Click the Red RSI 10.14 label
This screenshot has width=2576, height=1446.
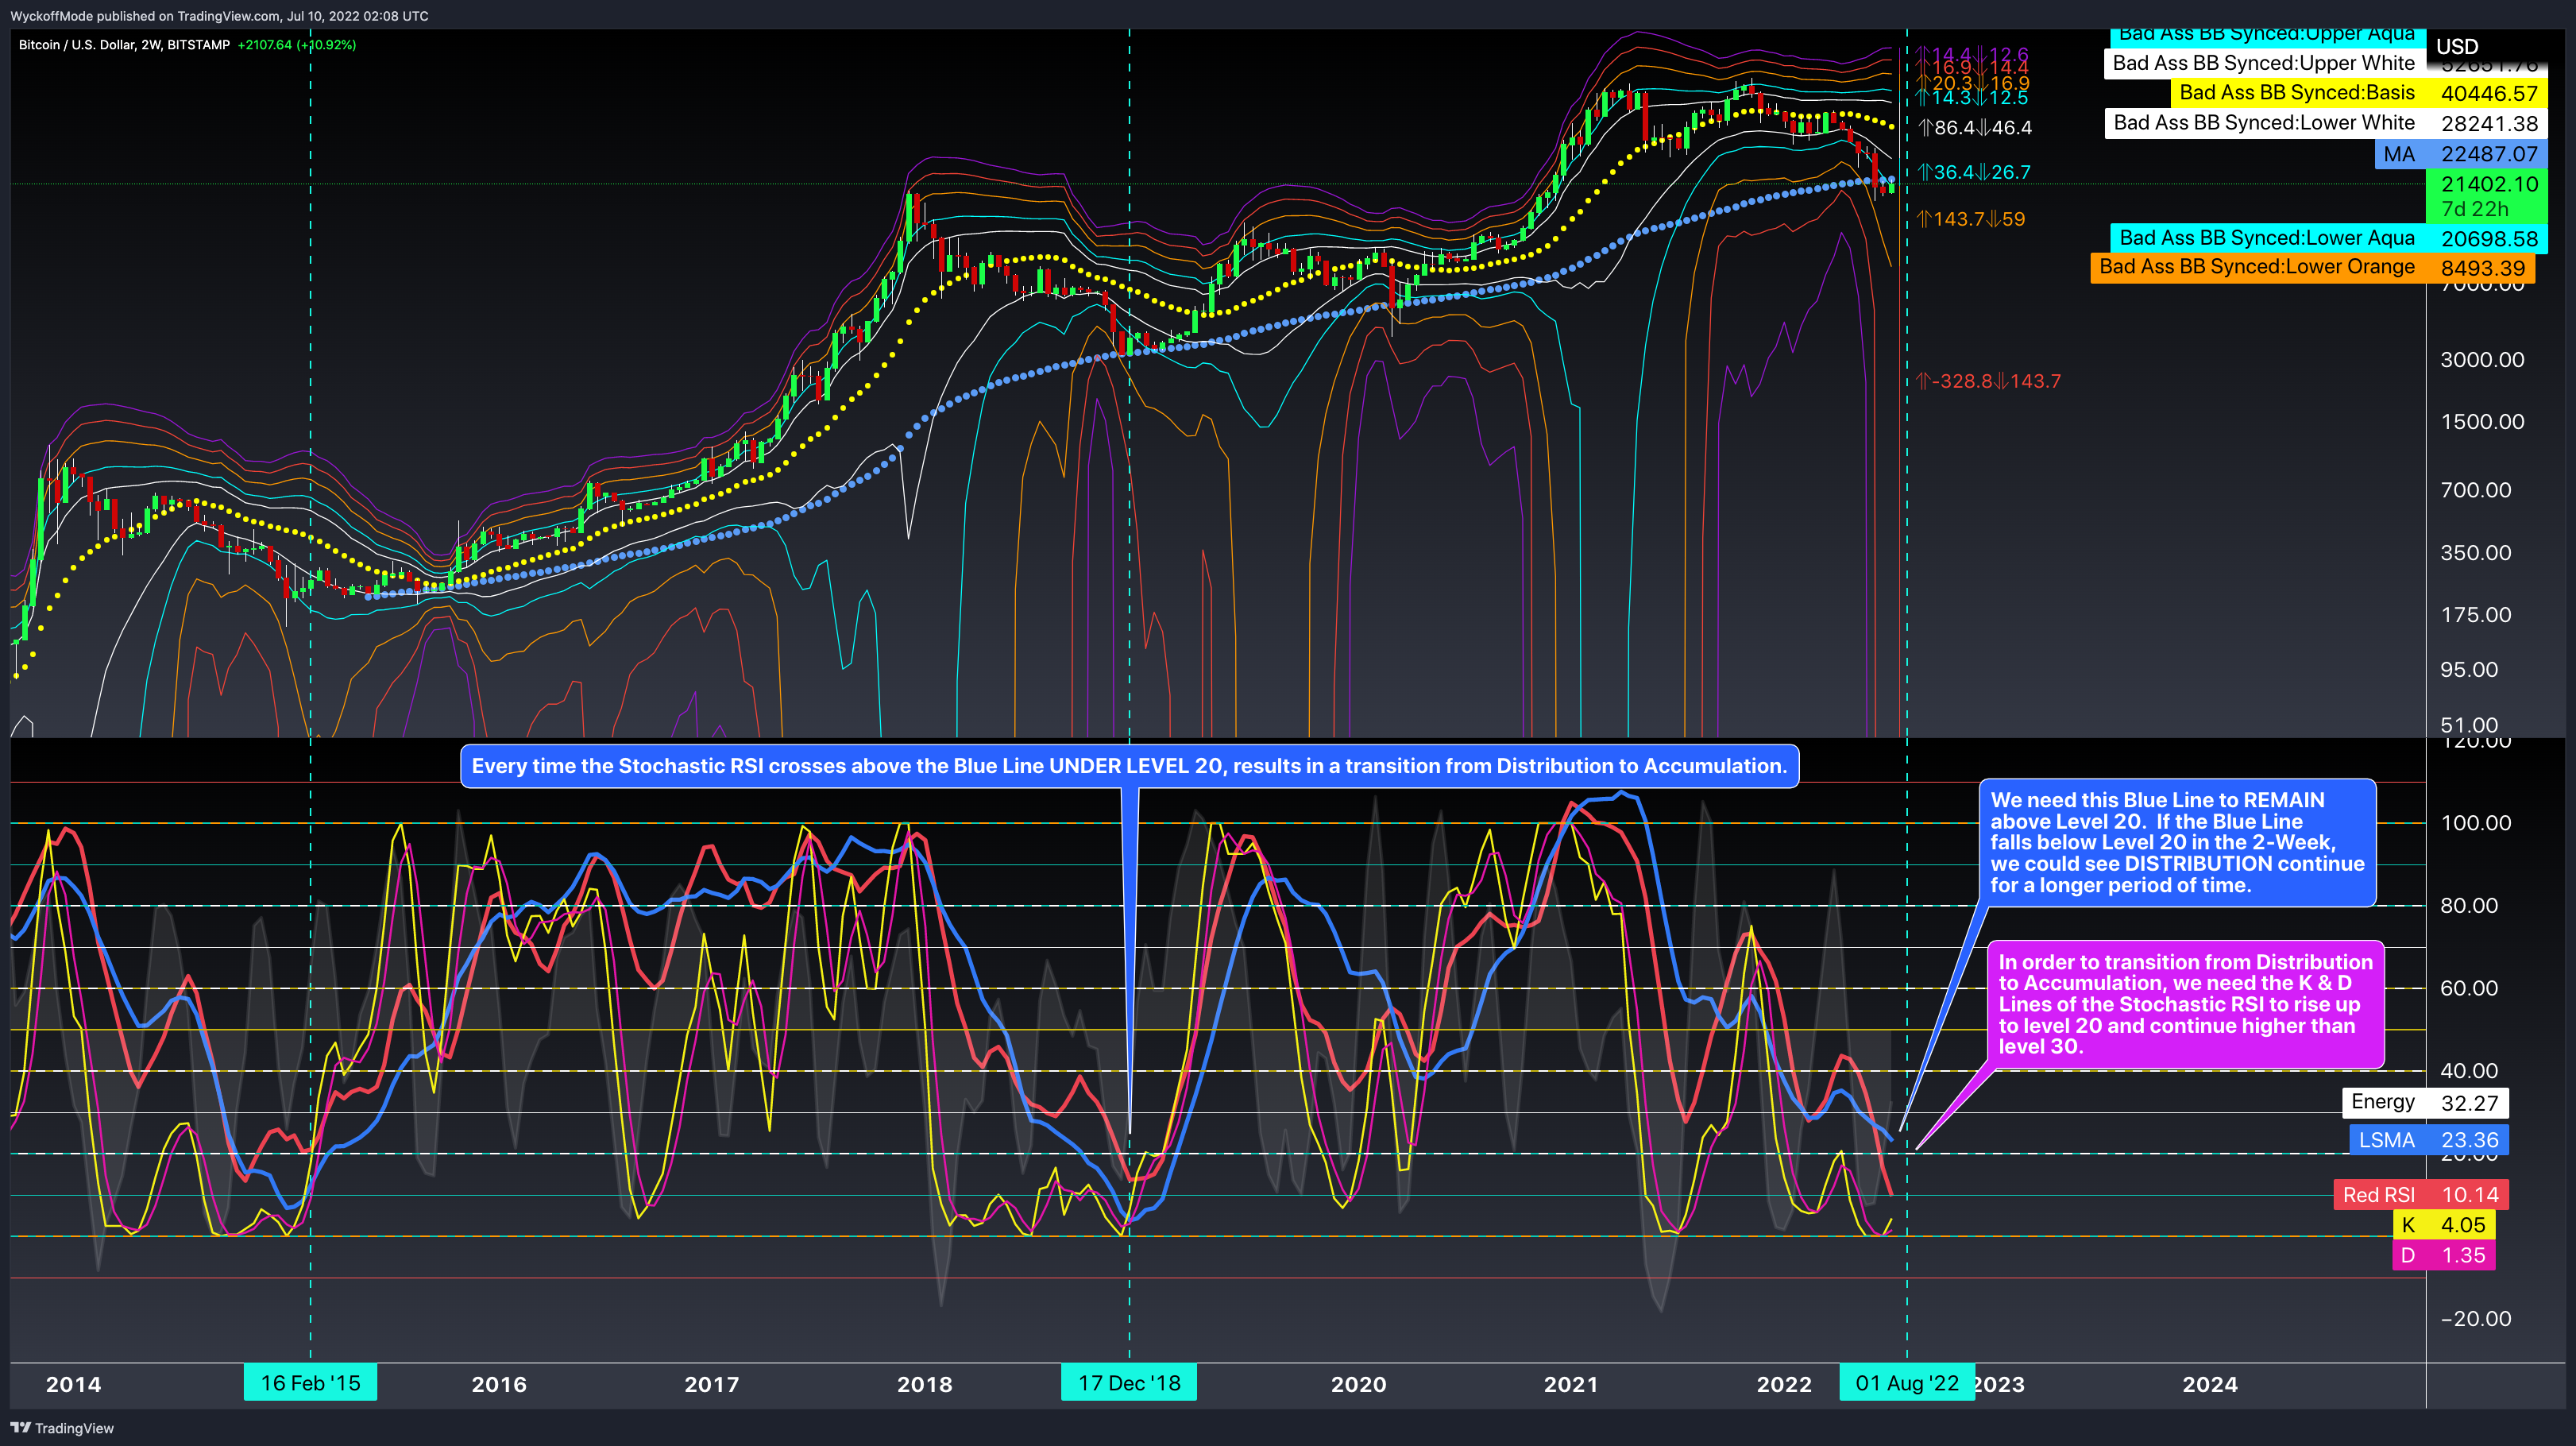point(2421,1194)
